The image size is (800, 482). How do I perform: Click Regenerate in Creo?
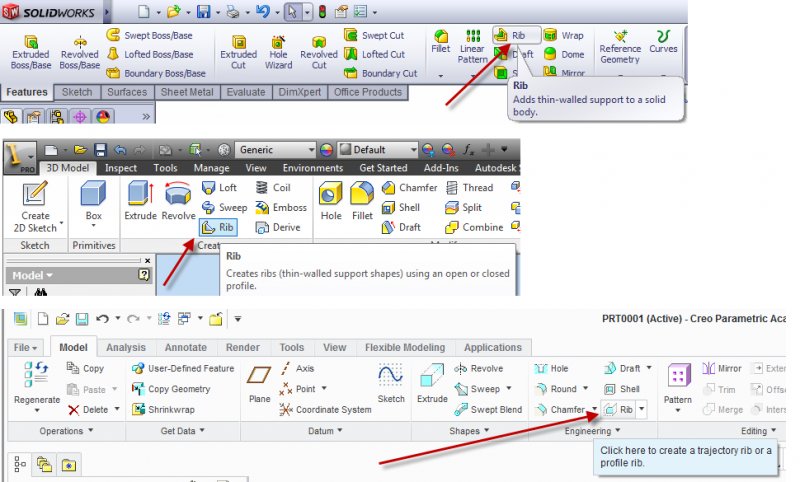pyautogui.click(x=37, y=387)
